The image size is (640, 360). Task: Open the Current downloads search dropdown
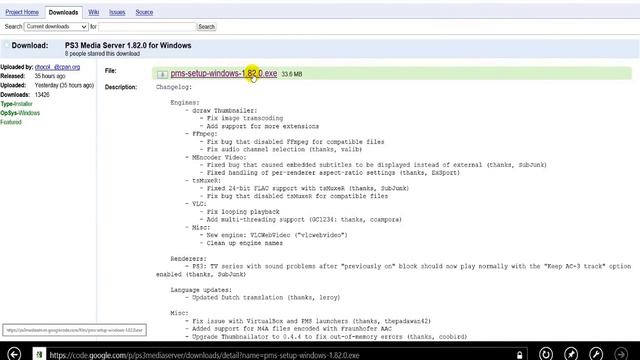tap(56, 27)
